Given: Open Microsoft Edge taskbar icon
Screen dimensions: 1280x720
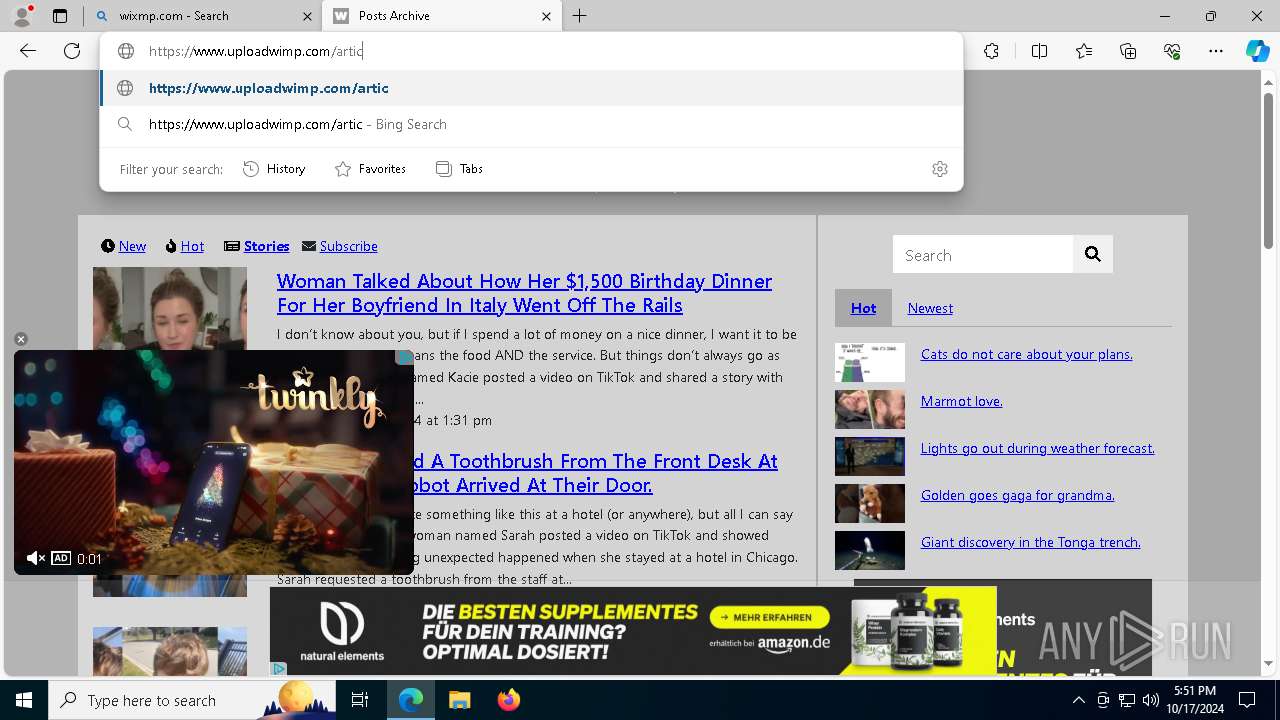Looking at the screenshot, I should (x=411, y=700).
